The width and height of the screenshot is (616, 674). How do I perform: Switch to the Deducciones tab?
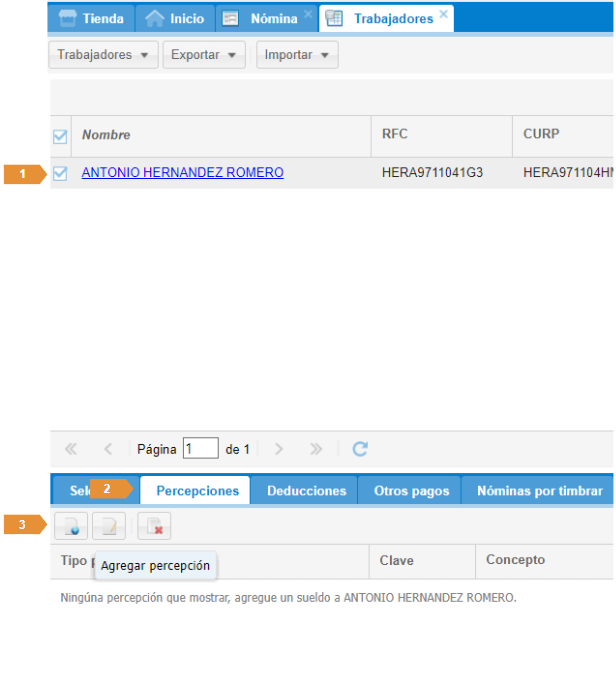(x=306, y=491)
